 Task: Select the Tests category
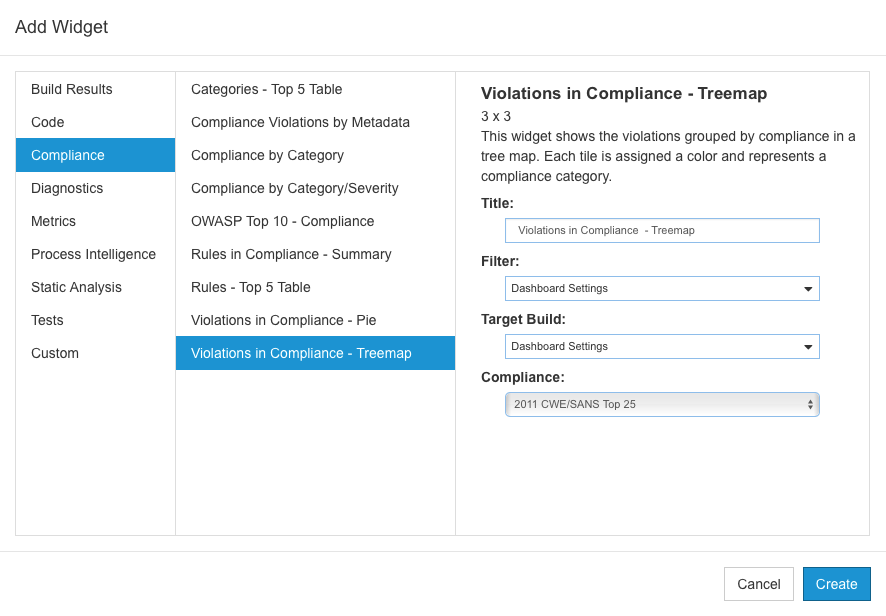coord(95,320)
